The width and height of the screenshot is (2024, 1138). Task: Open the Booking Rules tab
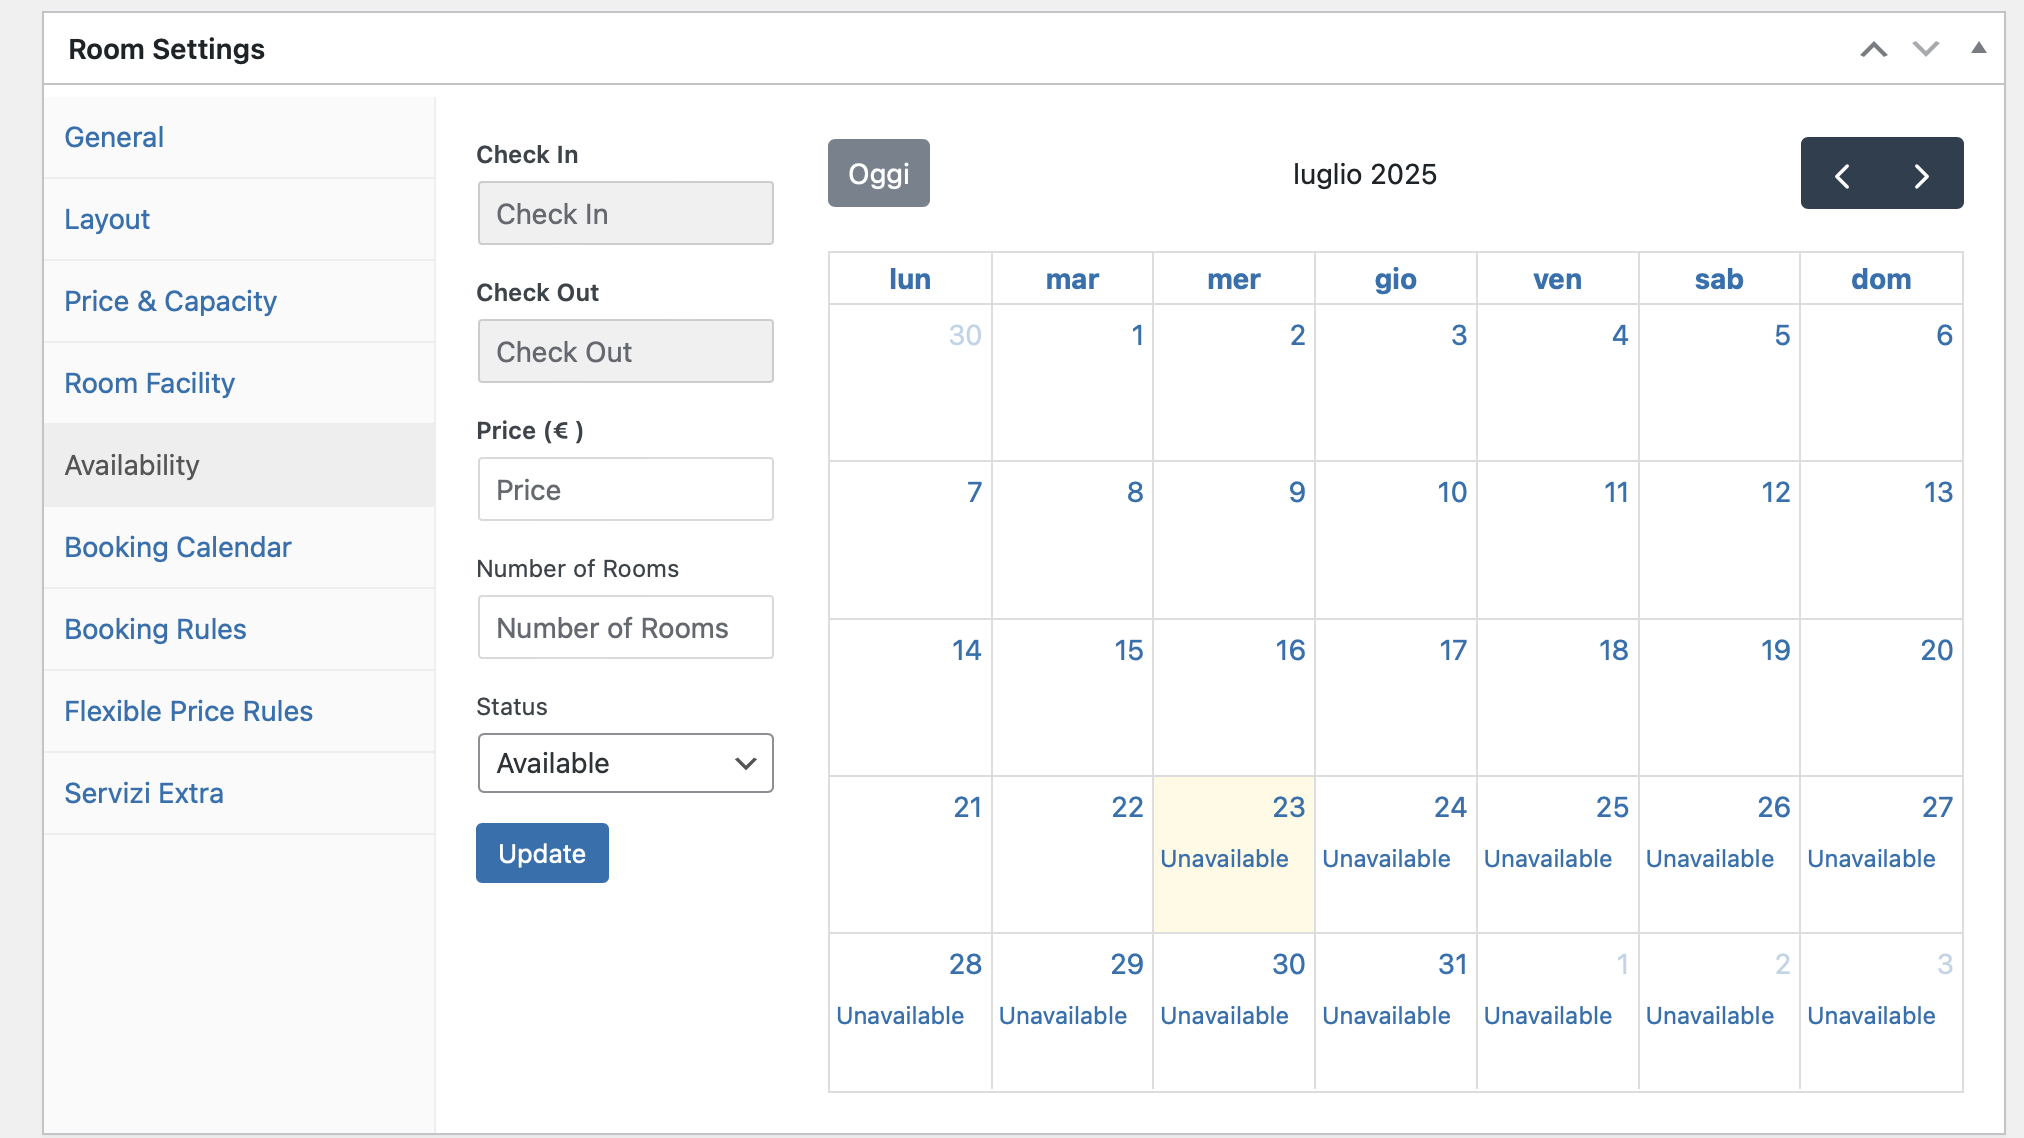coord(239,630)
